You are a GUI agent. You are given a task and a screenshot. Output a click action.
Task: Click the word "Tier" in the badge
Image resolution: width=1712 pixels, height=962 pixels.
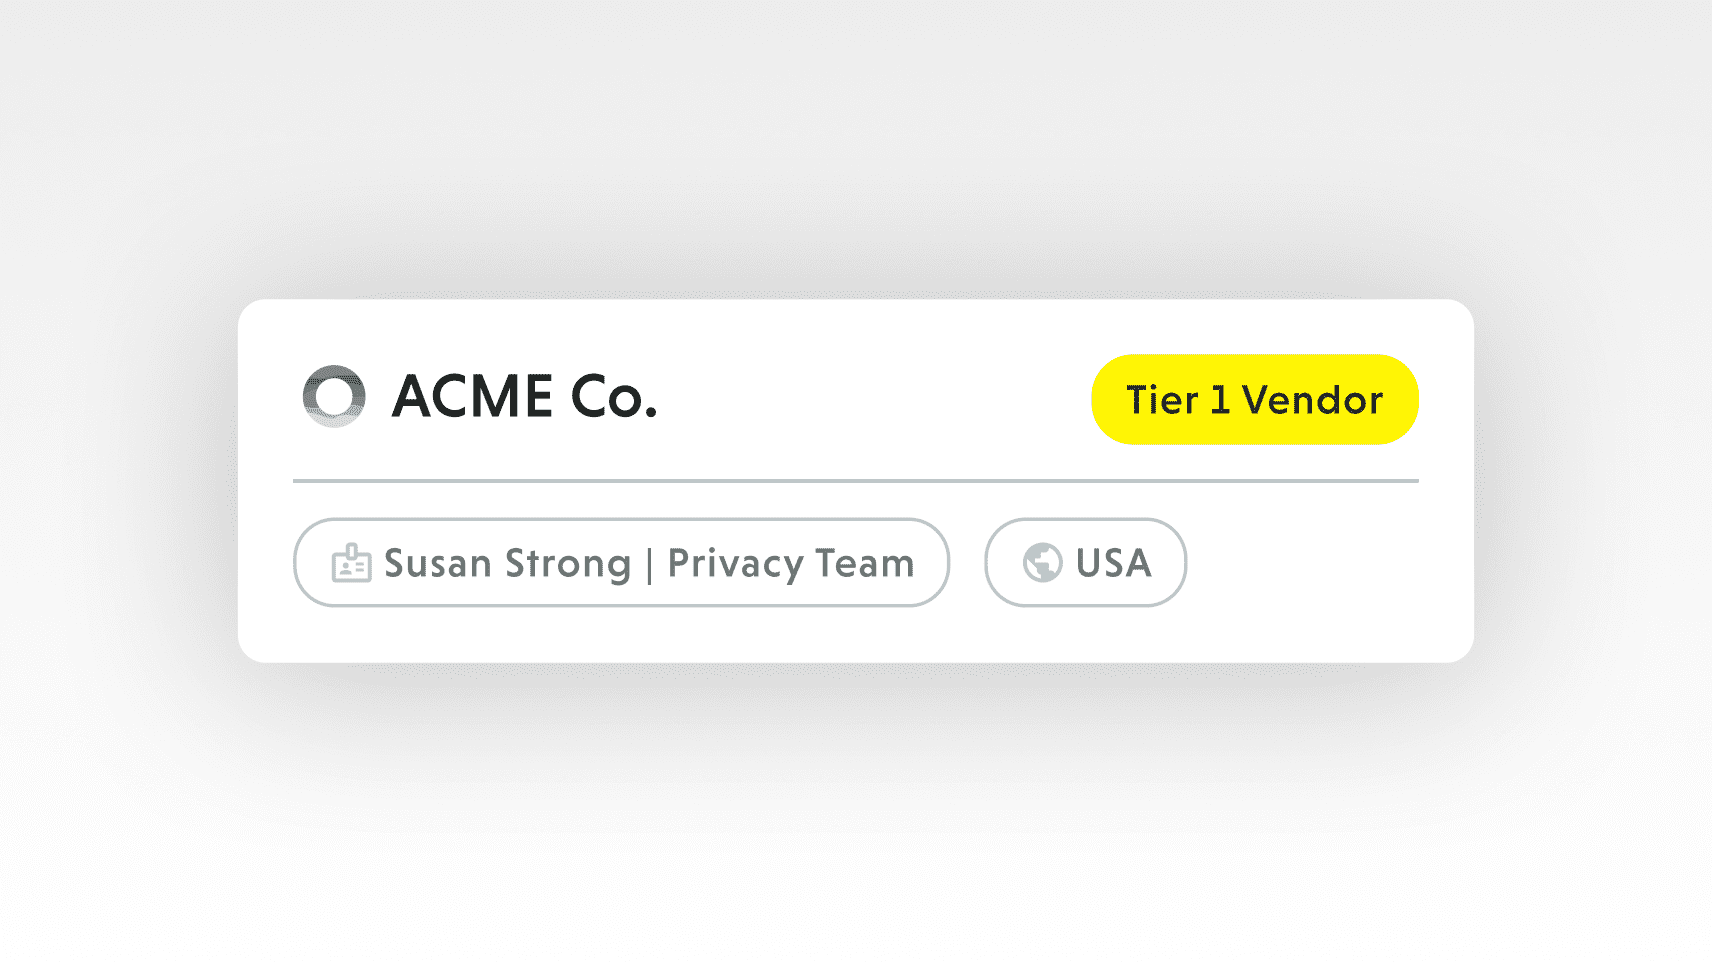coord(1162,400)
